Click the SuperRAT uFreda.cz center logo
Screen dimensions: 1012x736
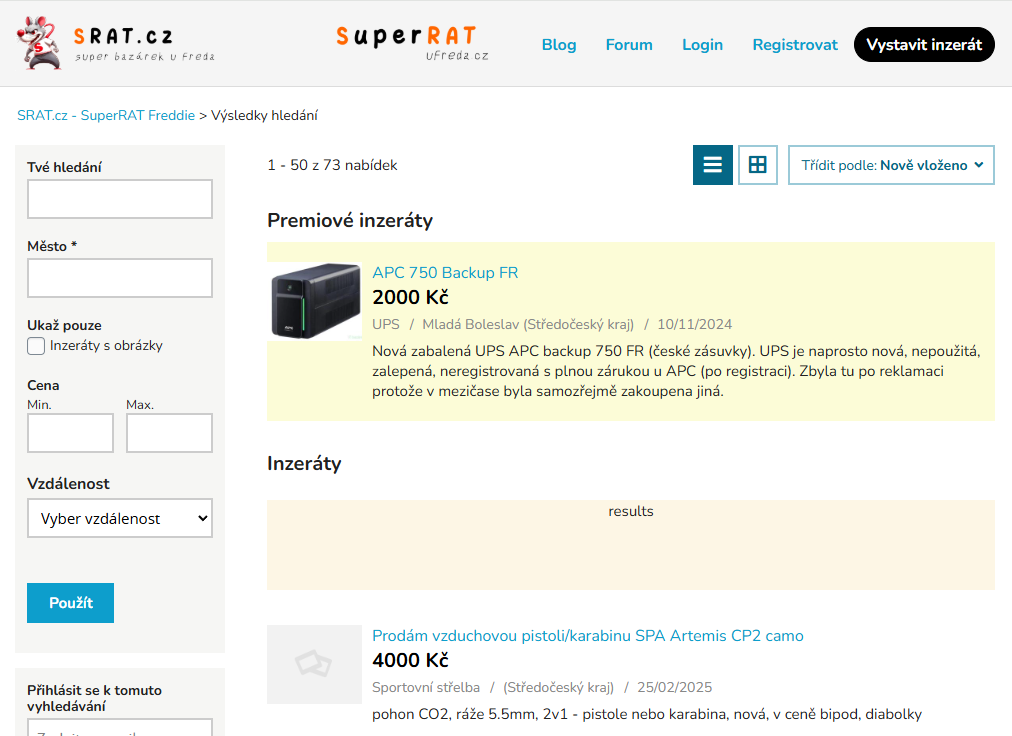[411, 43]
